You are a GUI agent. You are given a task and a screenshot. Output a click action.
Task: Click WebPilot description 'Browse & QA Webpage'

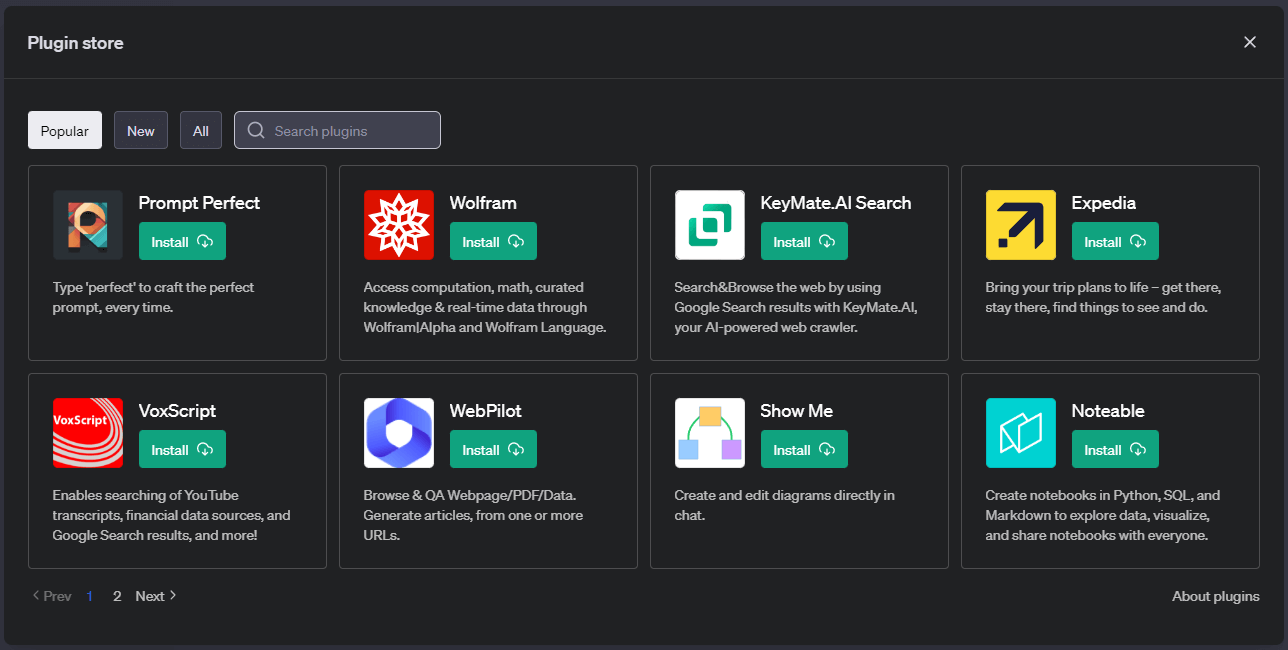coord(473,515)
